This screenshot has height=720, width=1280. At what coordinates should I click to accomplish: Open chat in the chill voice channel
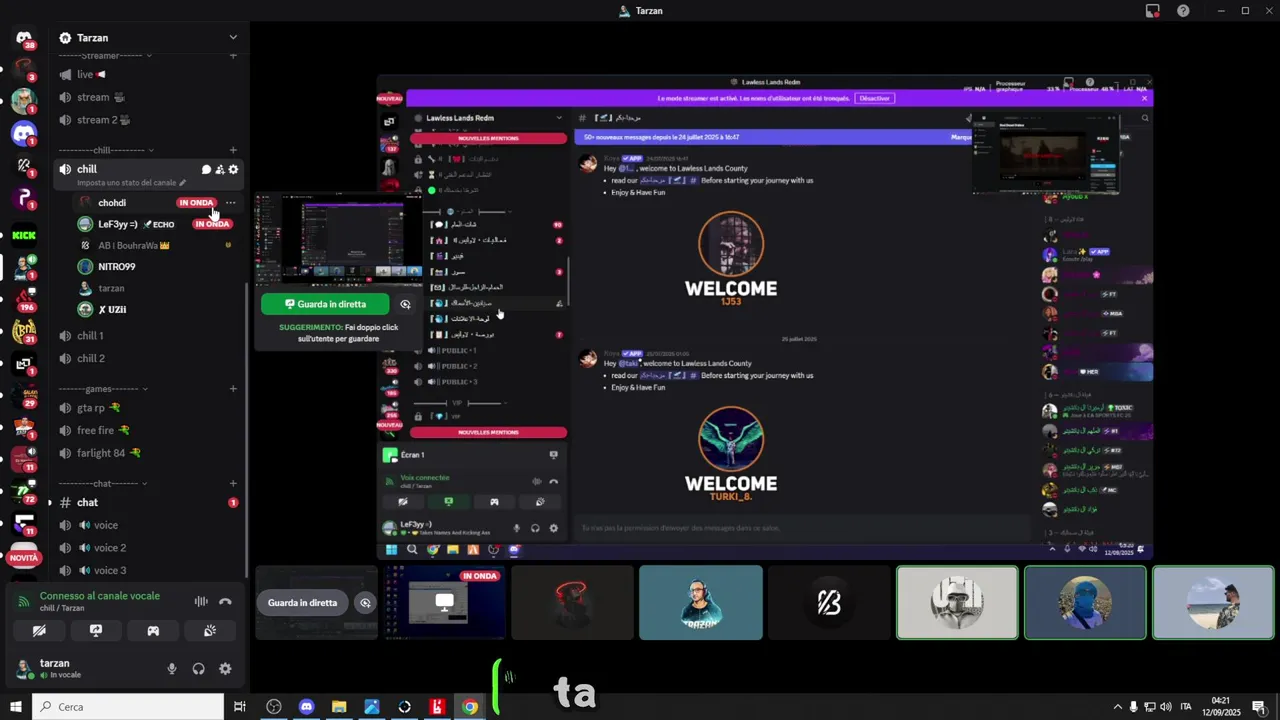click(x=205, y=170)
